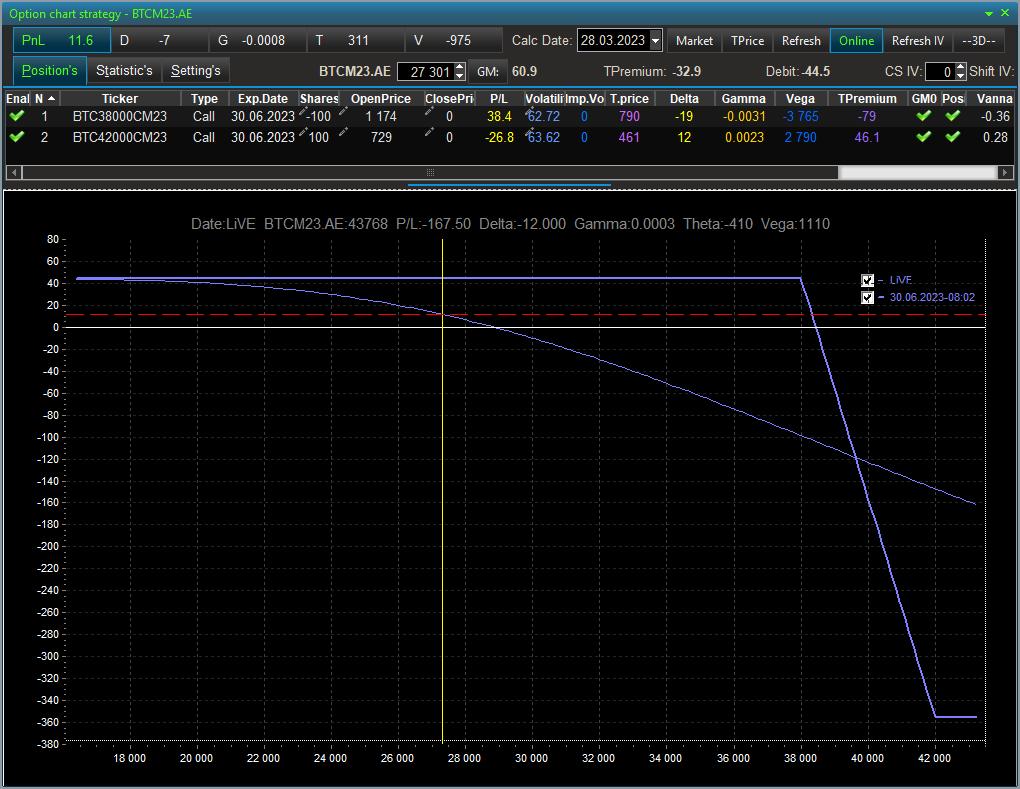Edit ClosePrice pencil icon for BTC42000CM23
This screenshot has width=1020, height=789.
[x=429, y=133]
